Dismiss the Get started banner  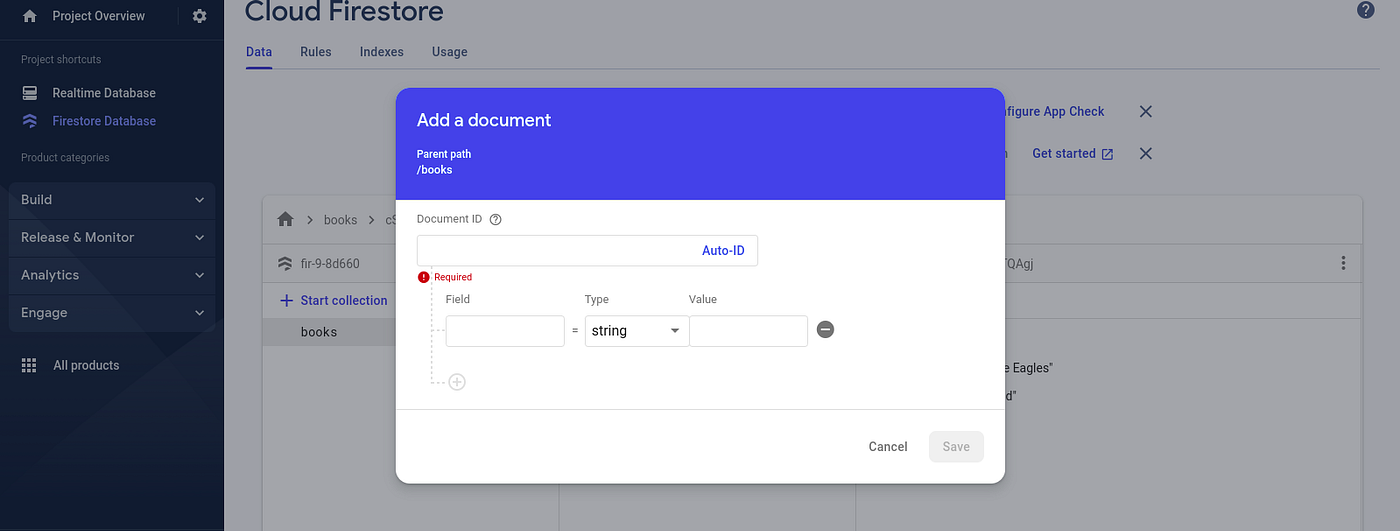click(x=1146, y=153)
